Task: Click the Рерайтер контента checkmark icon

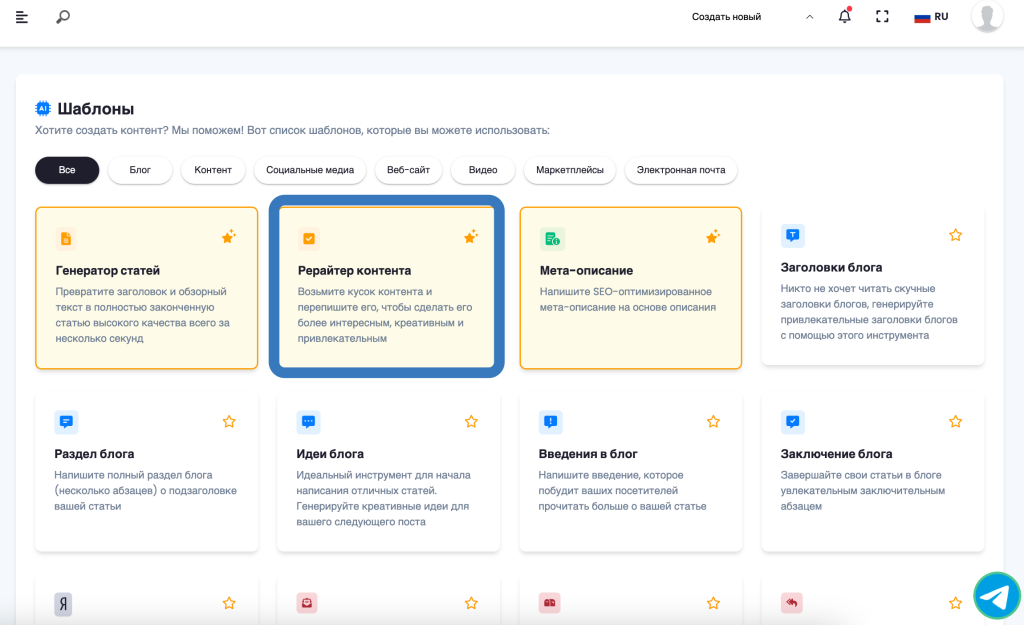Action: (309, 239)
